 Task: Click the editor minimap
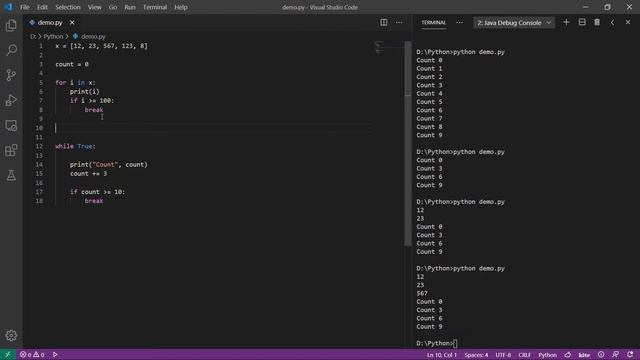click(x=389, y=47)
